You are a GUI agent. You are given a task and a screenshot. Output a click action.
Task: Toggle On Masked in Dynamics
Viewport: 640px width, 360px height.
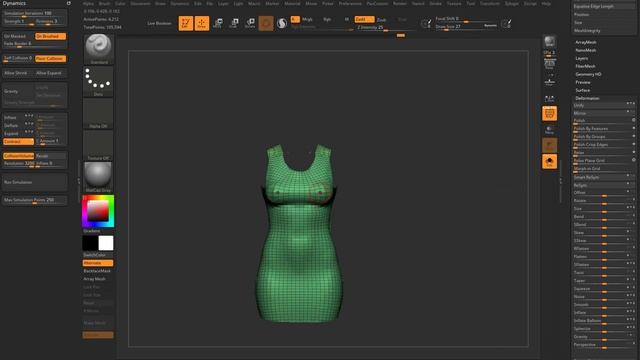tap(18, 36)
